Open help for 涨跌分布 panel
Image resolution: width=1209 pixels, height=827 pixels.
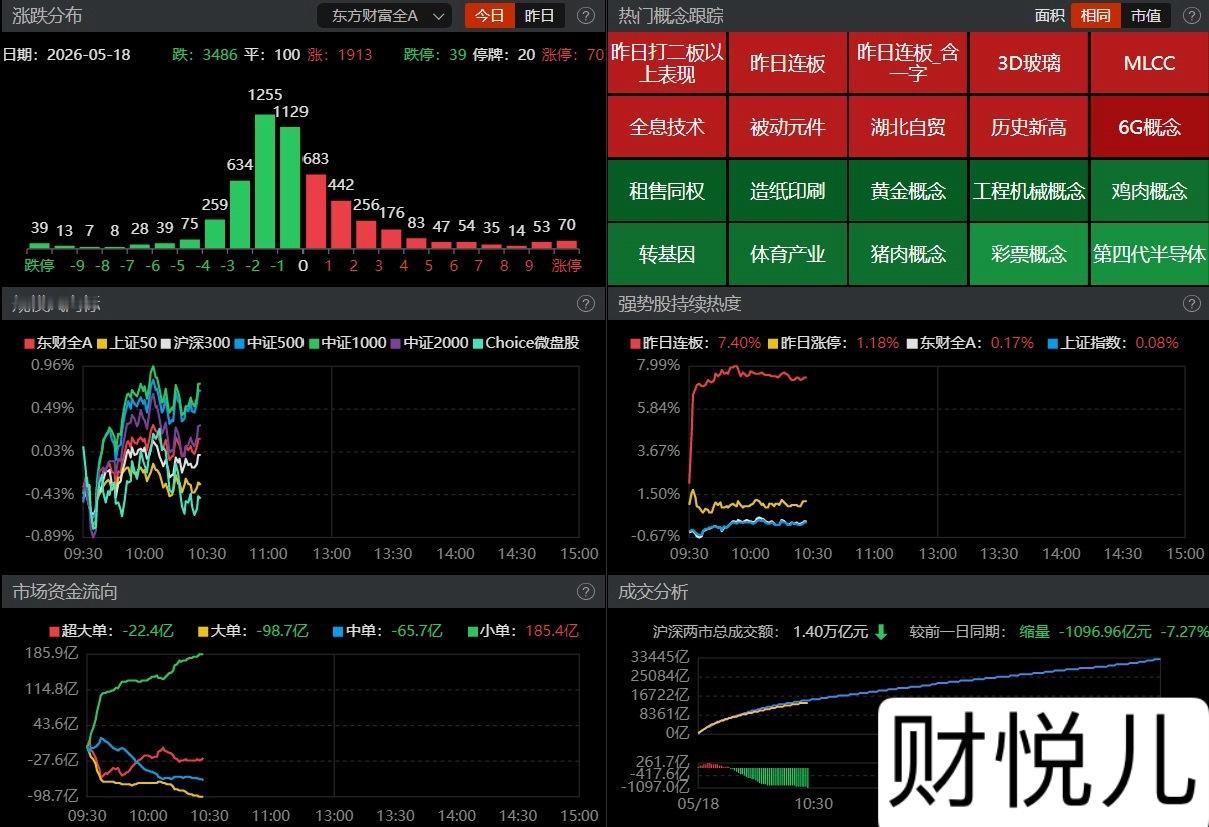tap(586, 16)
